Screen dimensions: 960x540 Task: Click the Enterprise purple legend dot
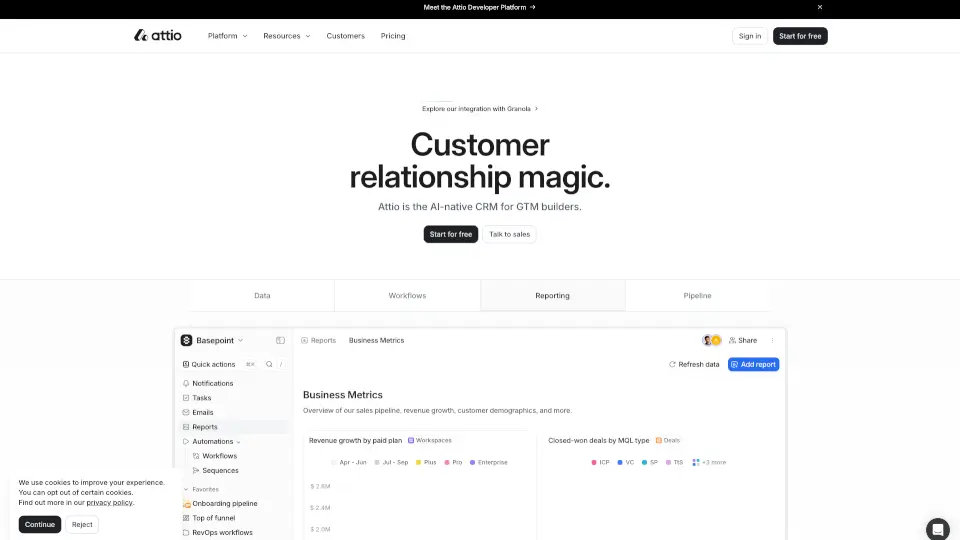[x=473, y=462]
